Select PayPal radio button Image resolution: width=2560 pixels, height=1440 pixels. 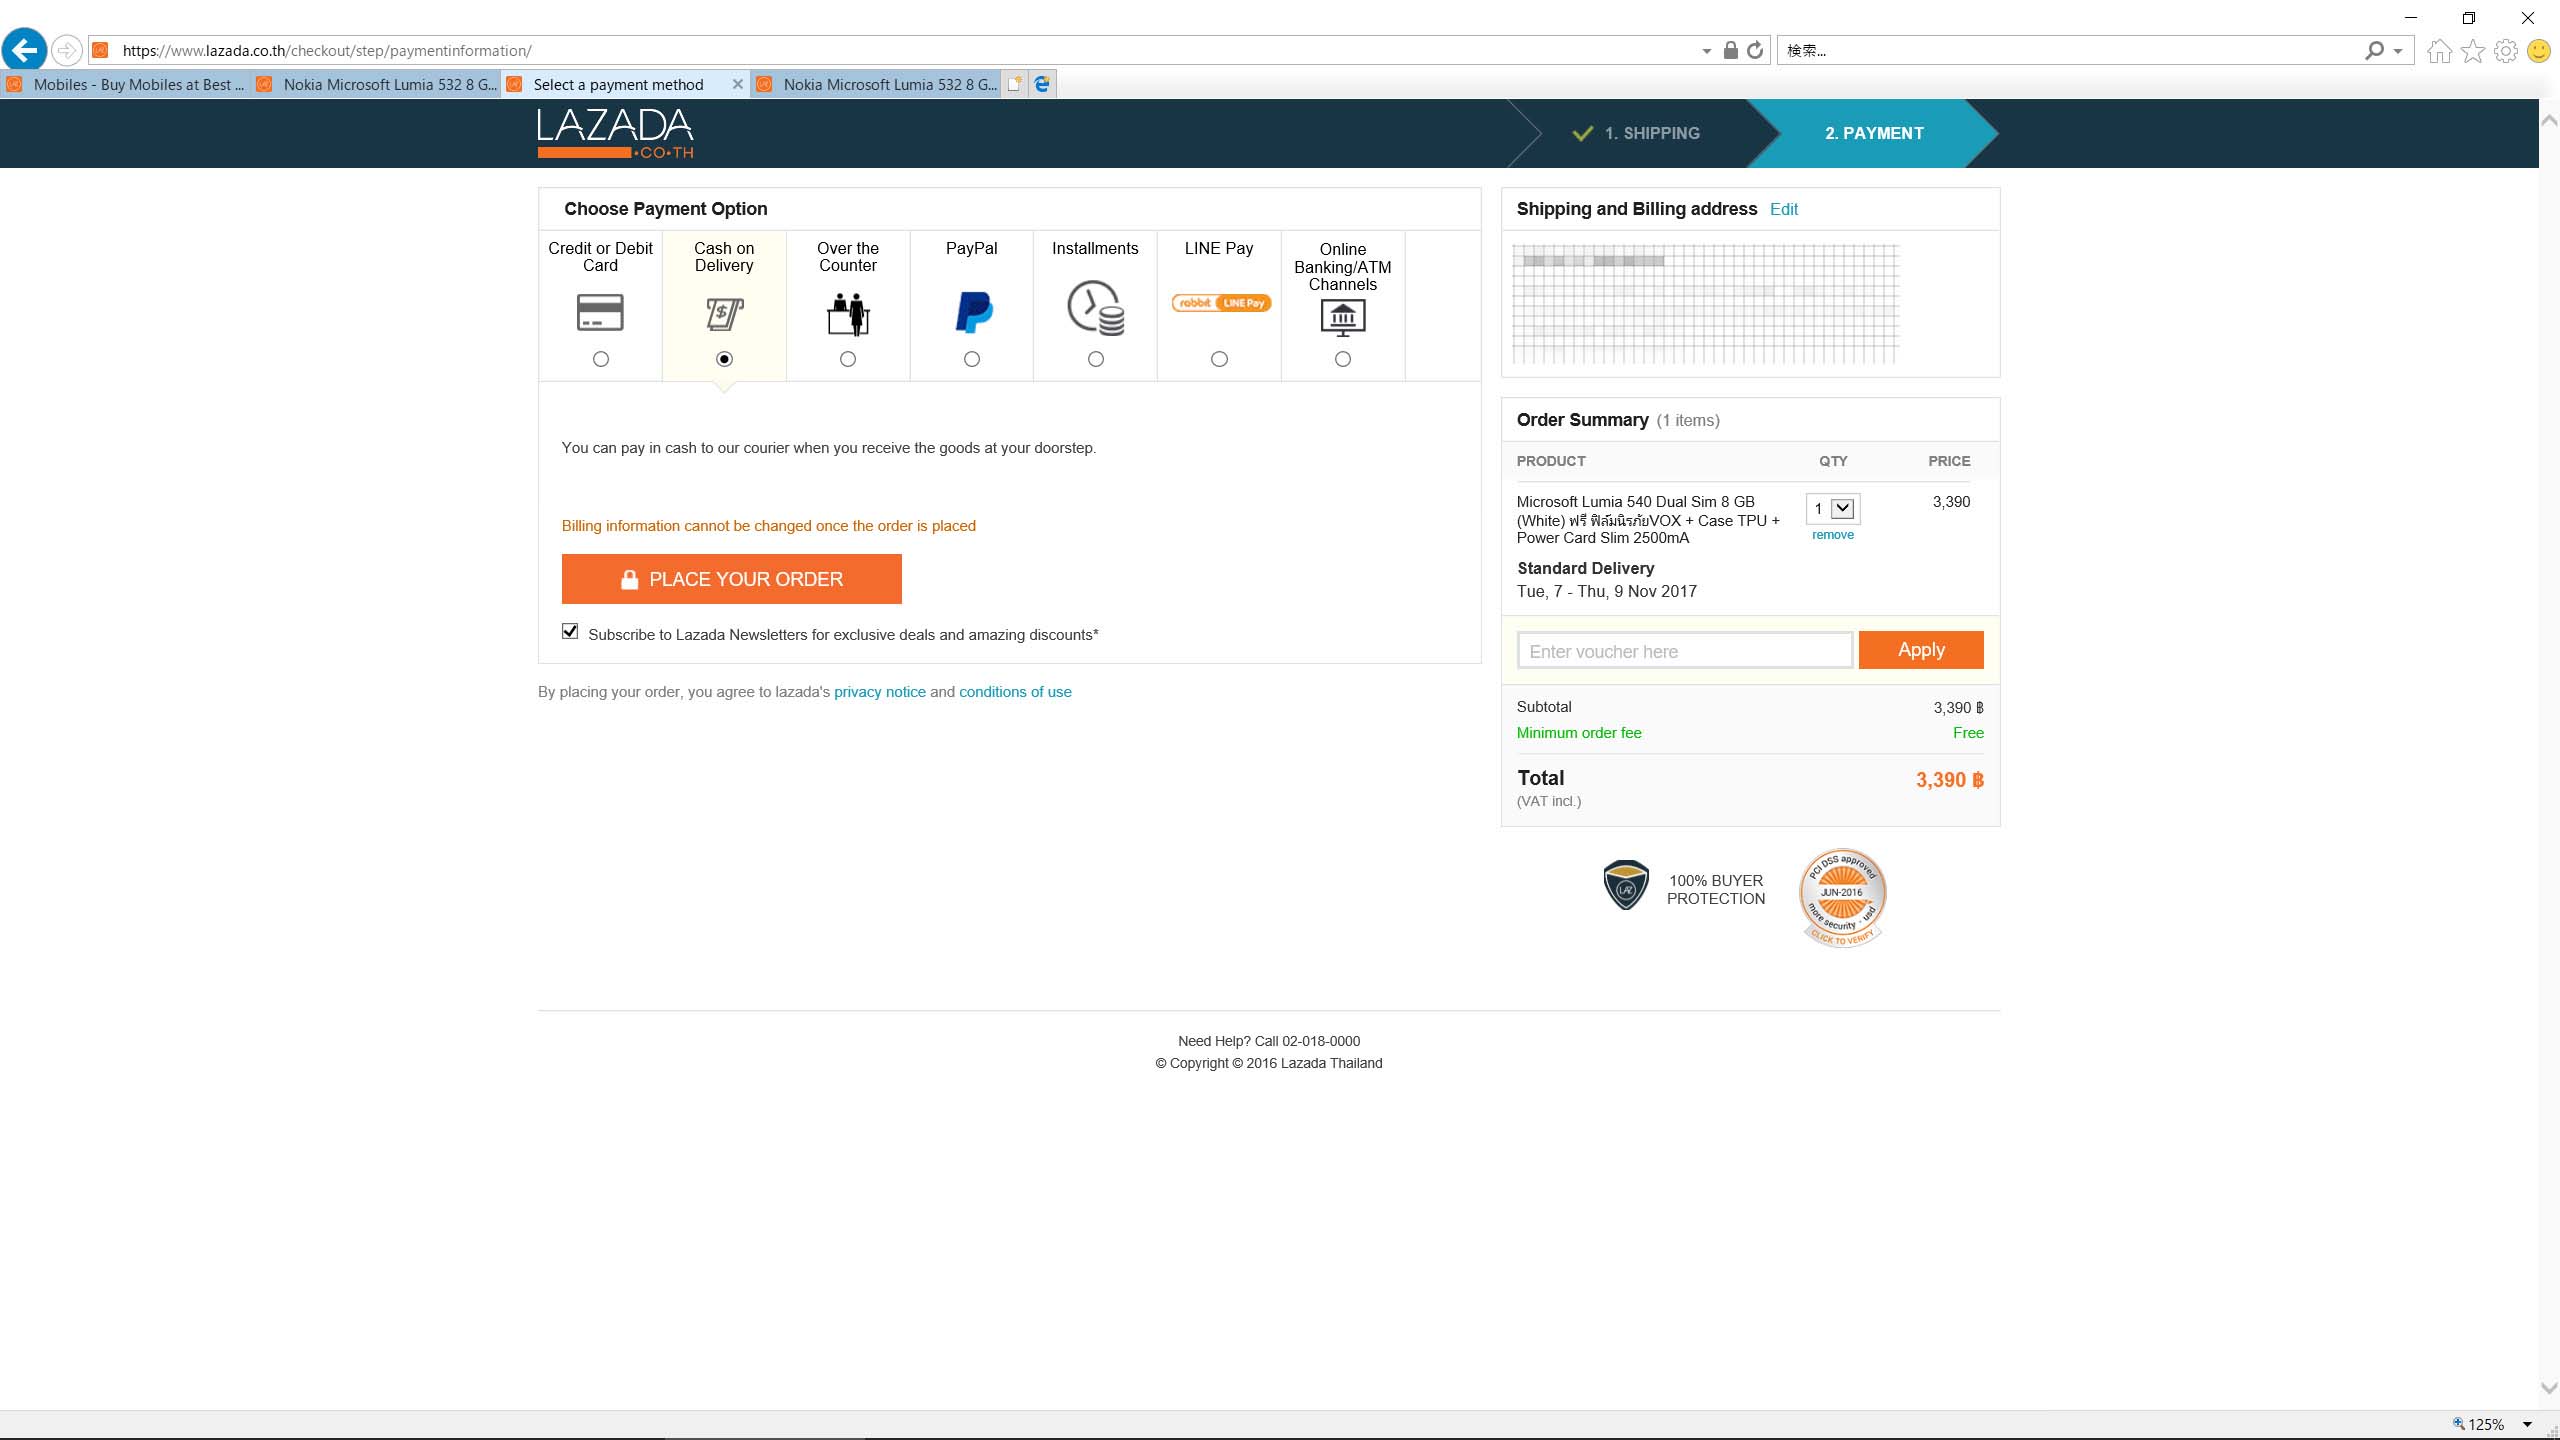[x=972, y=359]
